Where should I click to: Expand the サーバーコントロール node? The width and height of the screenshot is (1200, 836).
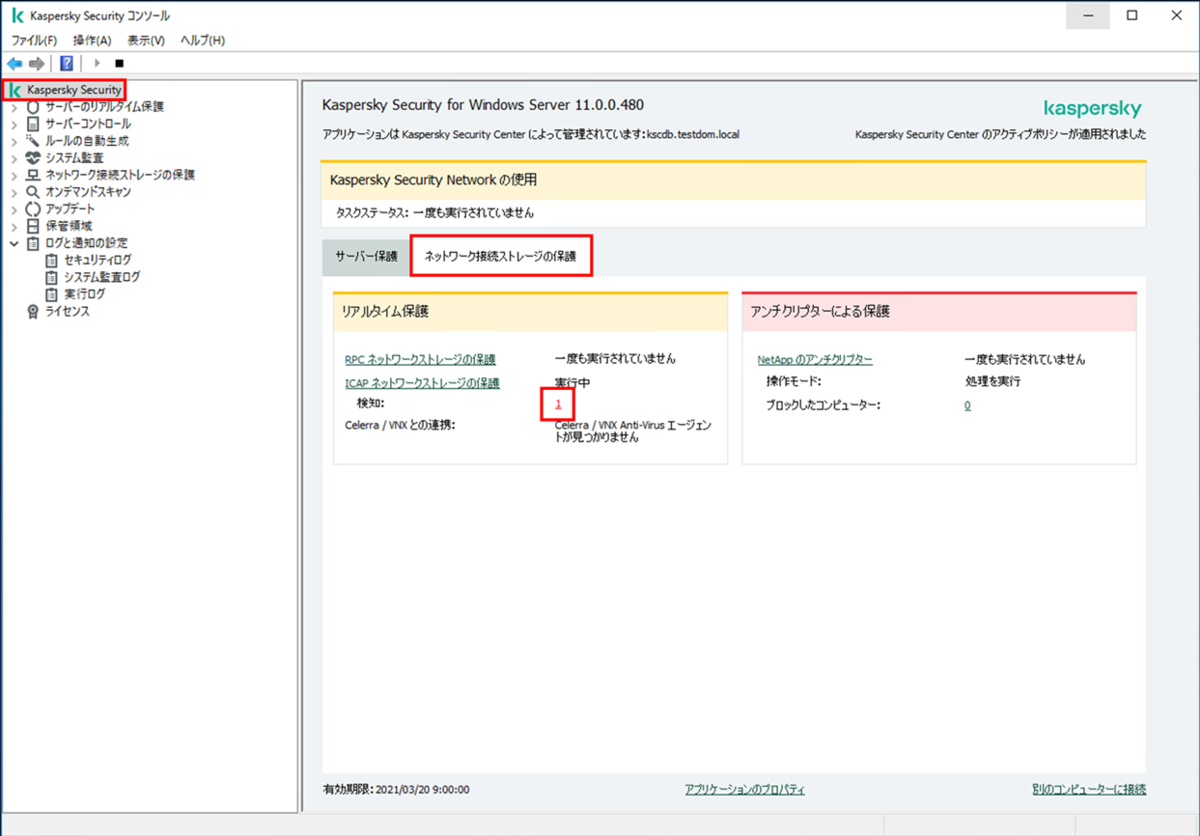[14, 124]
